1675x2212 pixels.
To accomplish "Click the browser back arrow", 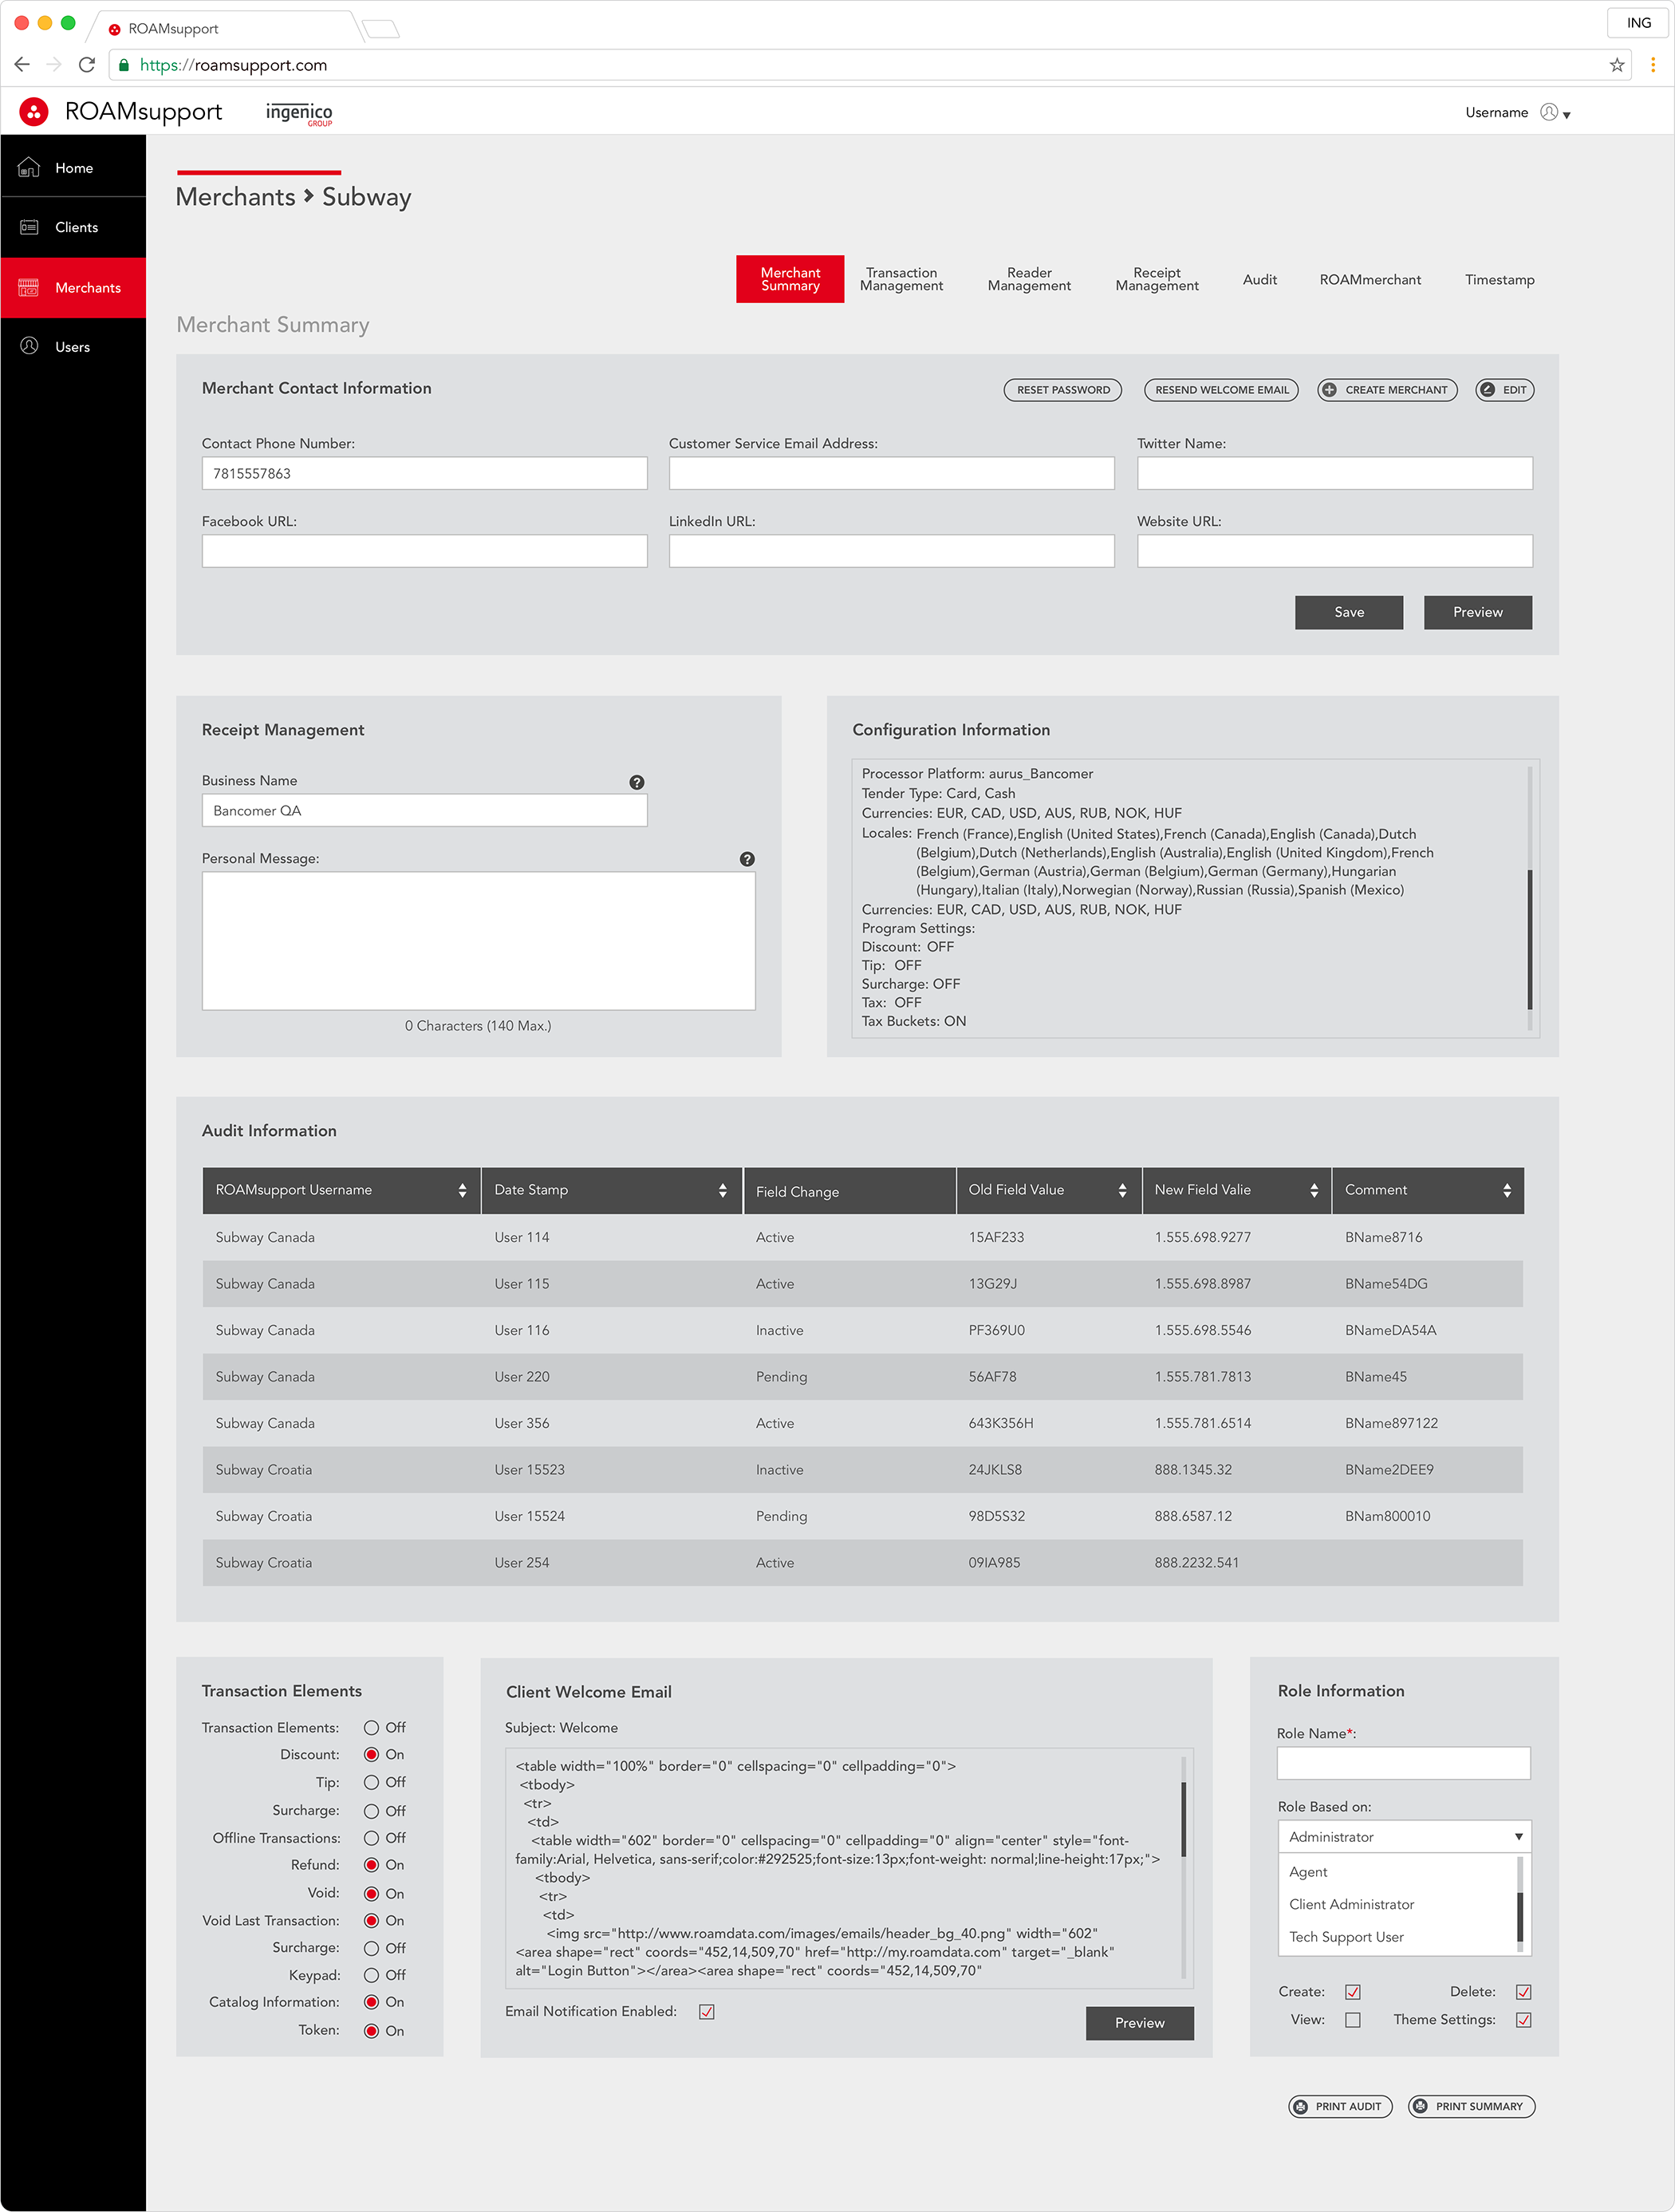I will [x=22, y=65].
